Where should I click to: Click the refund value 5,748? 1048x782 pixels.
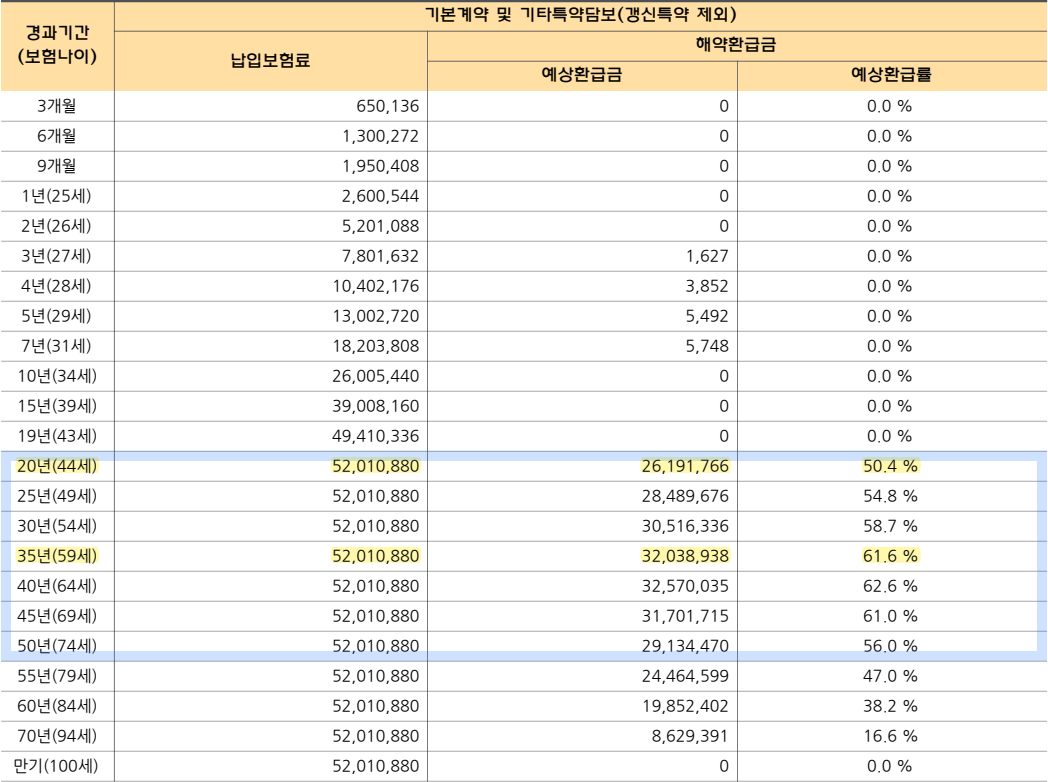[x=707, y=347]
